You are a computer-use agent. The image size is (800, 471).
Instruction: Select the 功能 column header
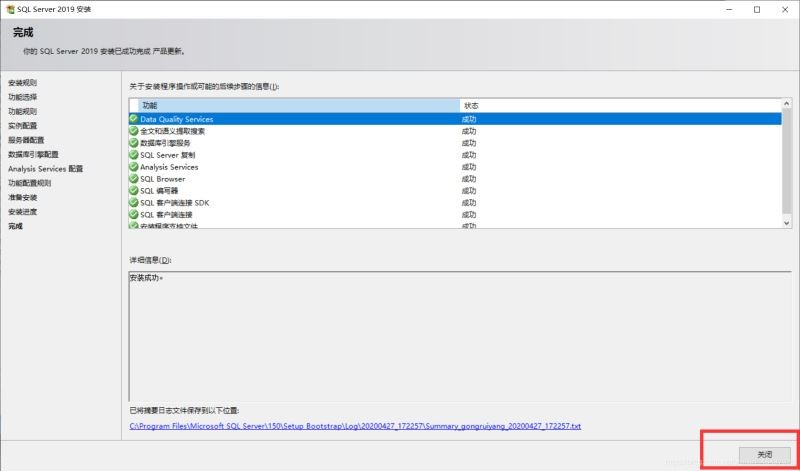tap(294, 105)
